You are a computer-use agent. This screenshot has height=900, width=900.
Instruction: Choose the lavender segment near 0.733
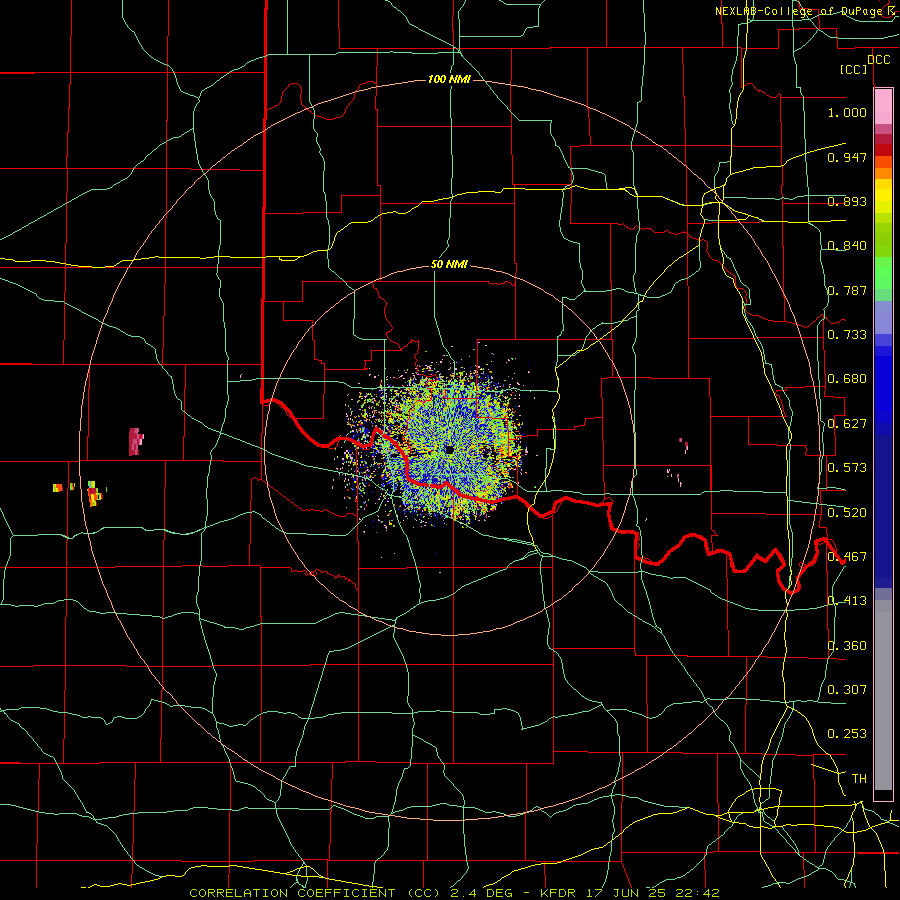[883, 317]
